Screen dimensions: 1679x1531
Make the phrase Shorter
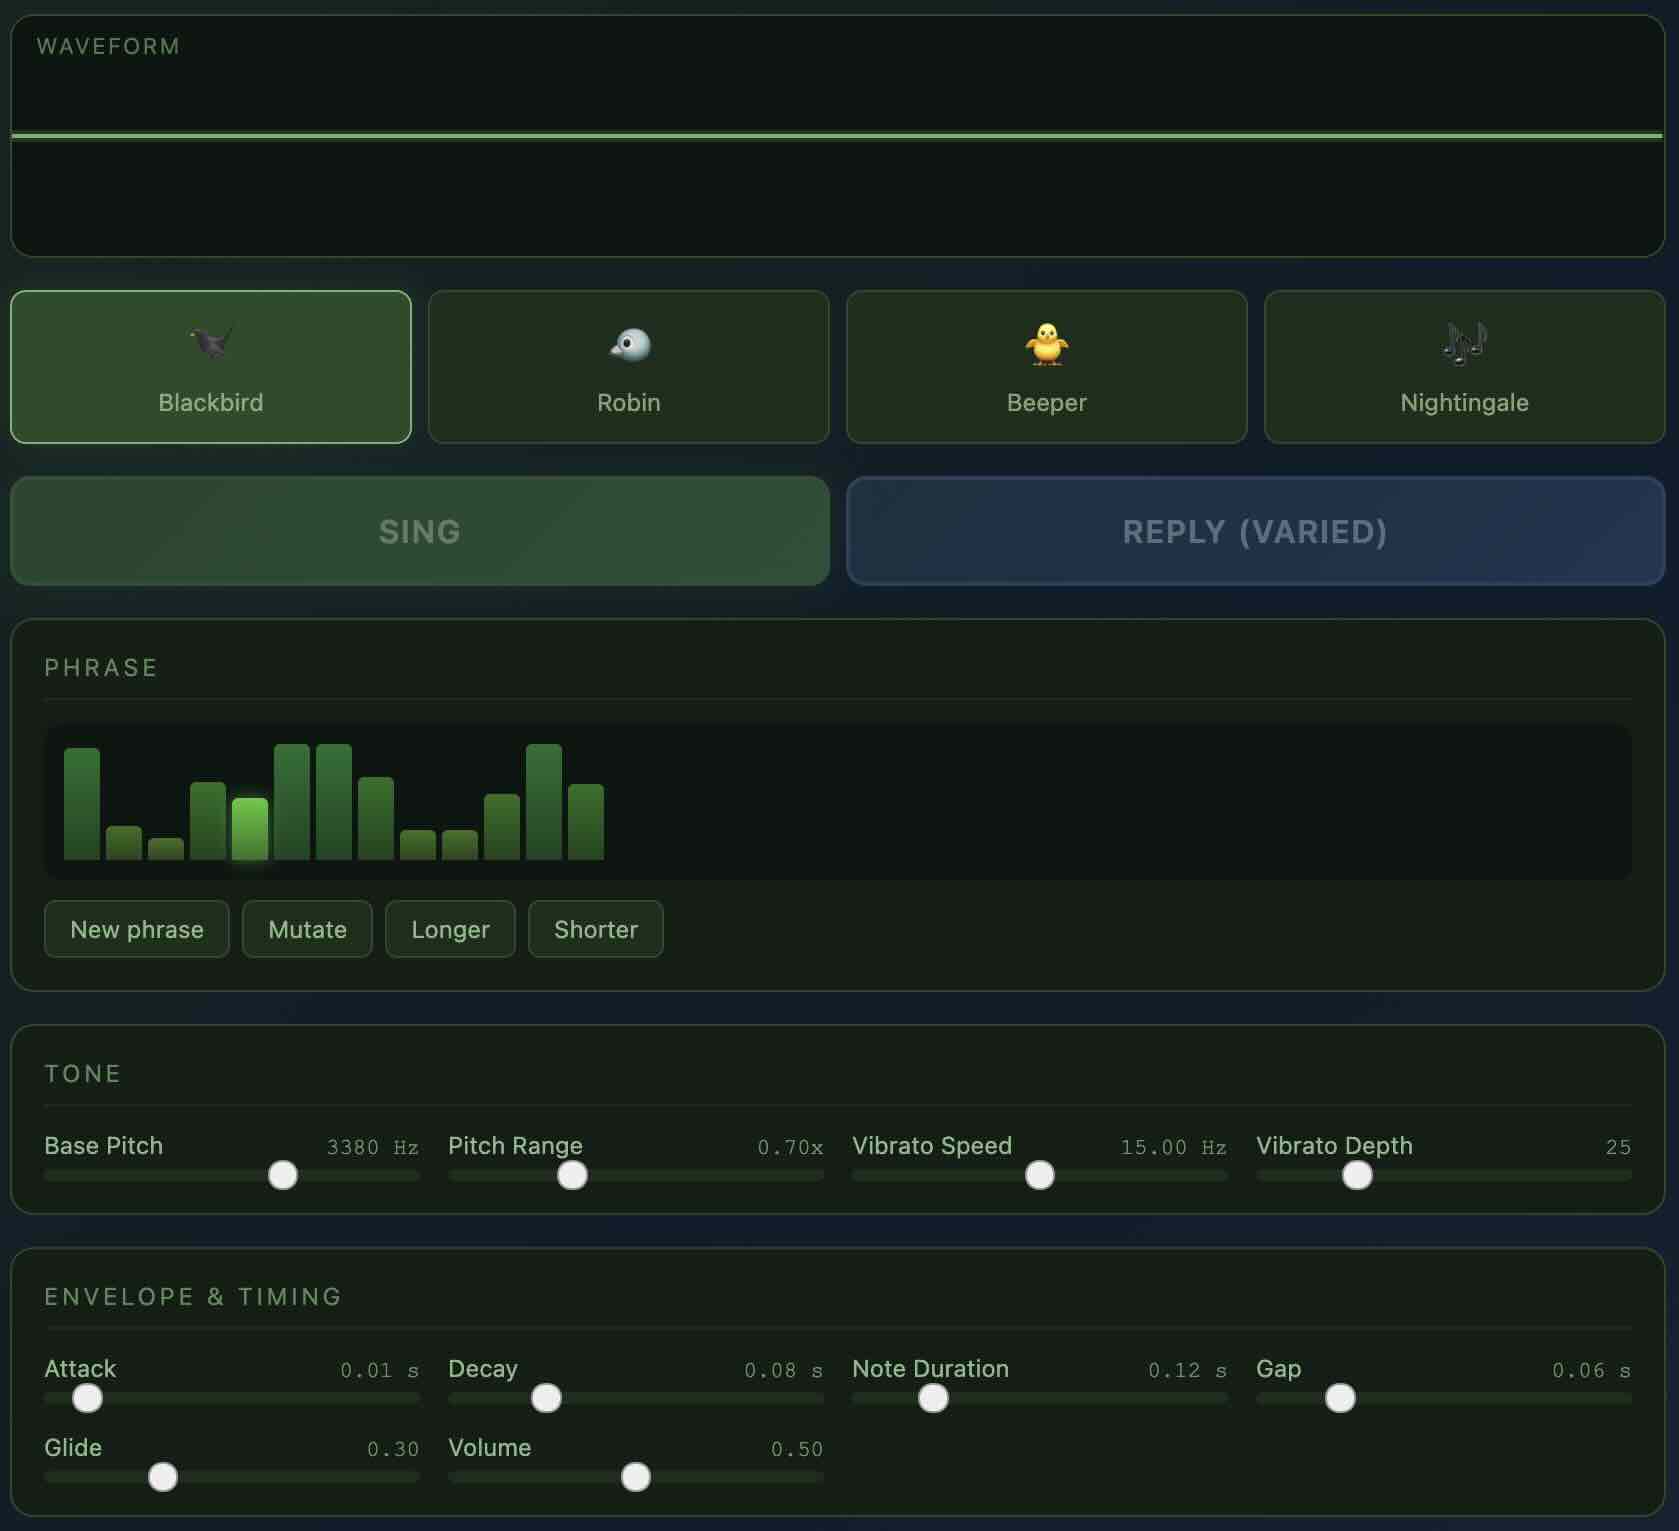click(x=595, y=929)
